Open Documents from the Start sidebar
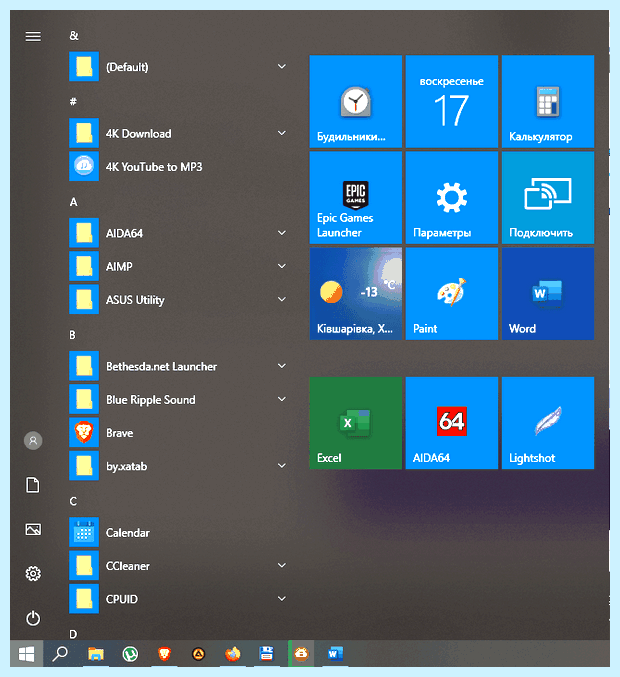 point(33,485)
